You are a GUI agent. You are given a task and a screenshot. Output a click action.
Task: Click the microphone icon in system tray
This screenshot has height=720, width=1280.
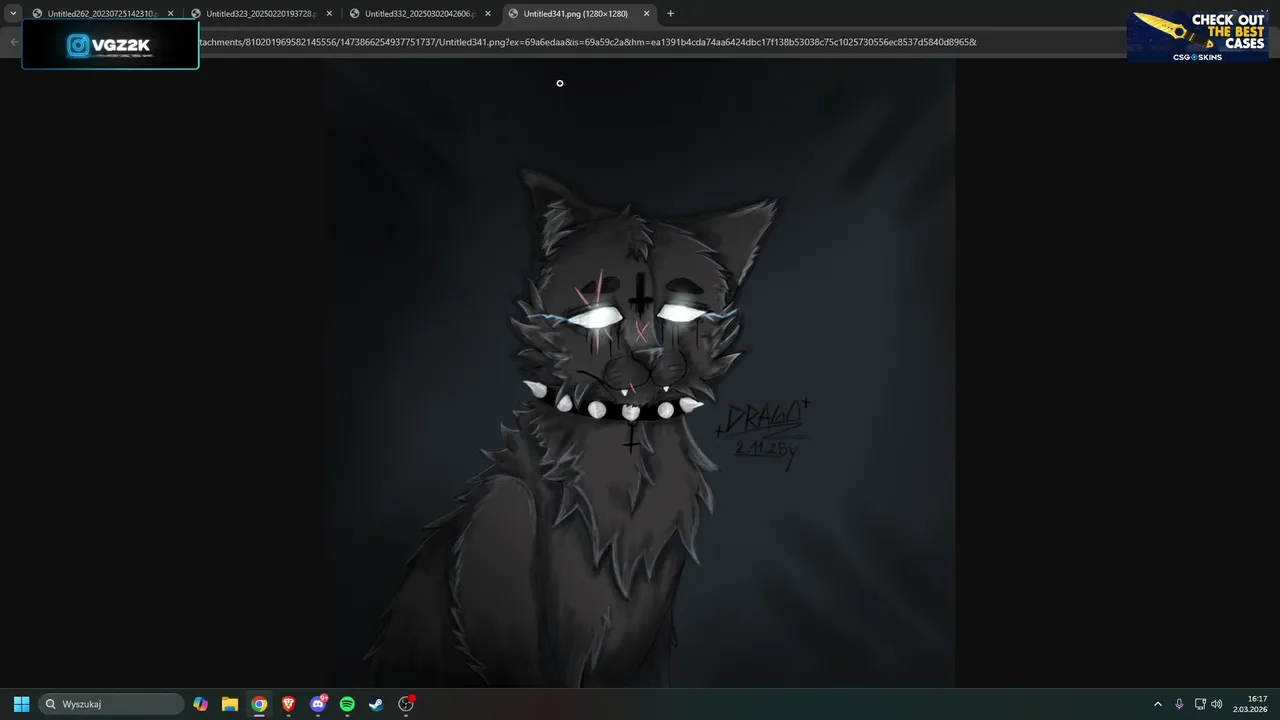(x=1179, y=704)
